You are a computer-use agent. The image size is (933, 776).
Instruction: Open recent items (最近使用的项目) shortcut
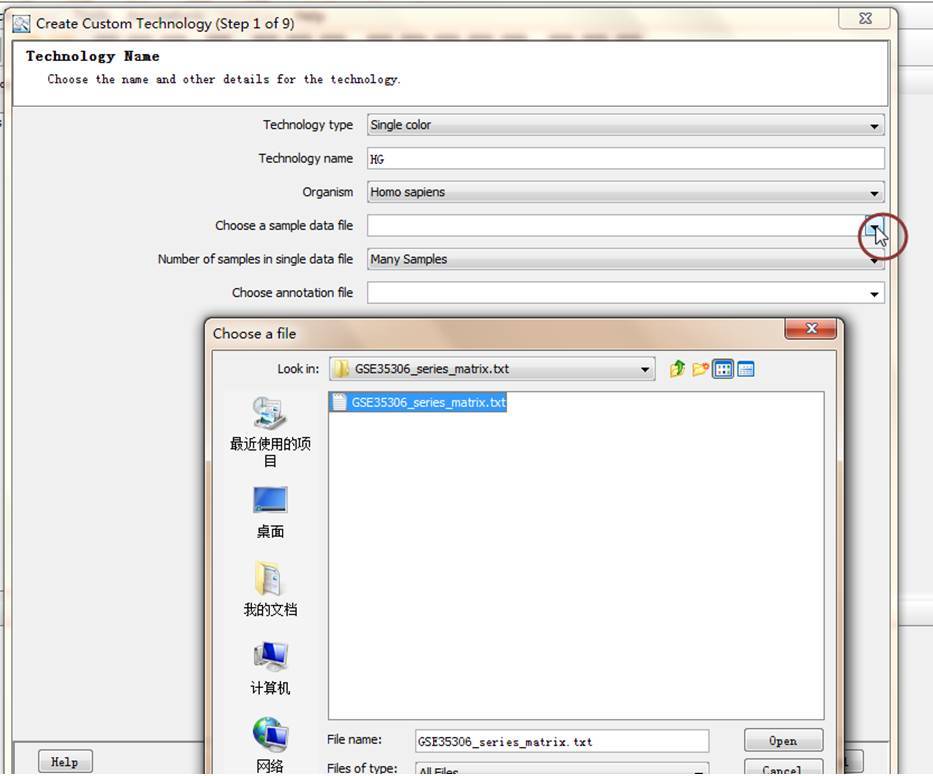pos(270,433)
